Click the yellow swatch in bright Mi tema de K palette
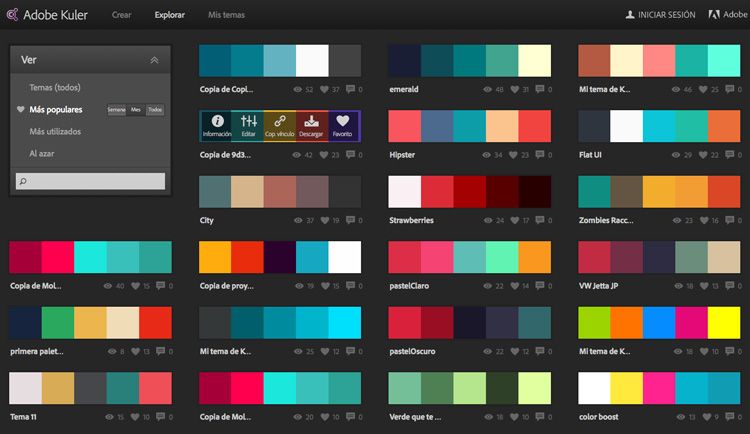750x434 pixels. pyautogui.click(x=724, y=323)
